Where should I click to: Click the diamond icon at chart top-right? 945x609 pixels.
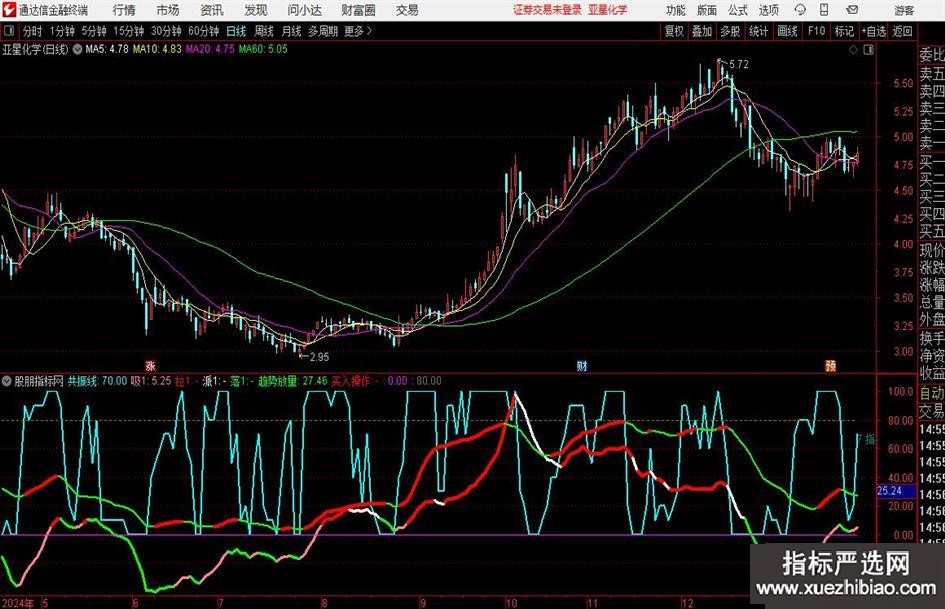(x=853, y=50)
